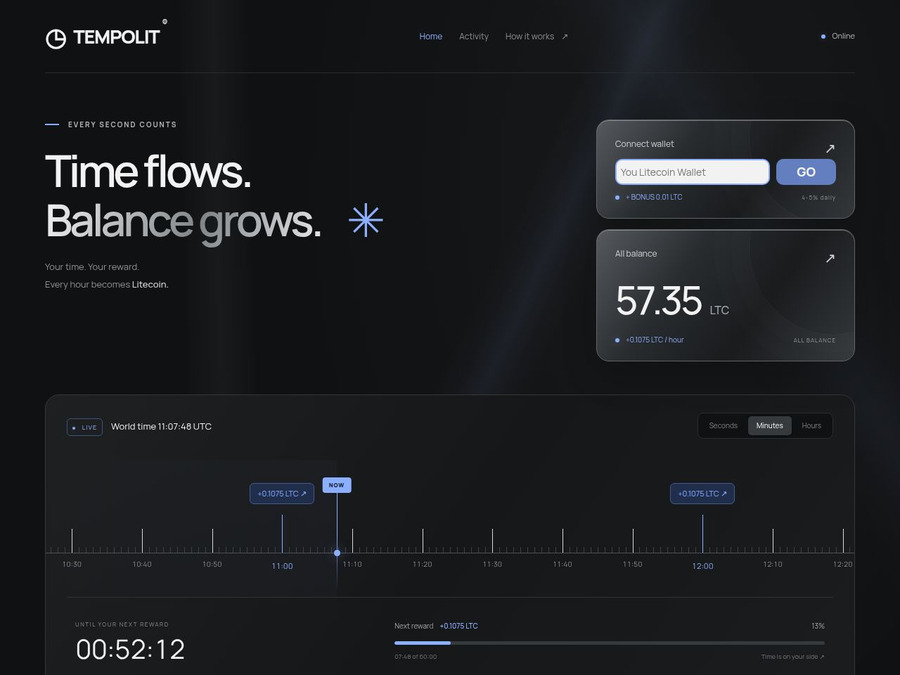Open the Connect wallet card arrow
The width and height of the screenshot is (900, 675).
(x=830, y=149)
